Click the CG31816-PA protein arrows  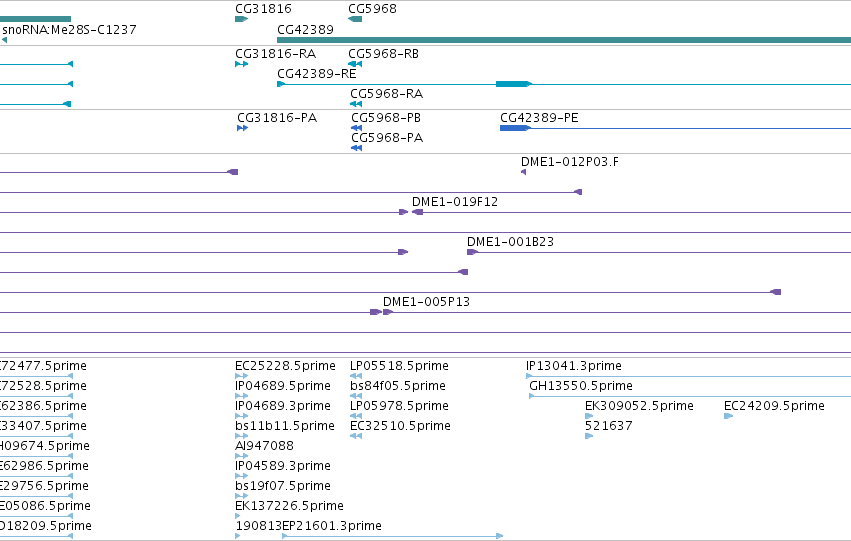click(243, 128)
